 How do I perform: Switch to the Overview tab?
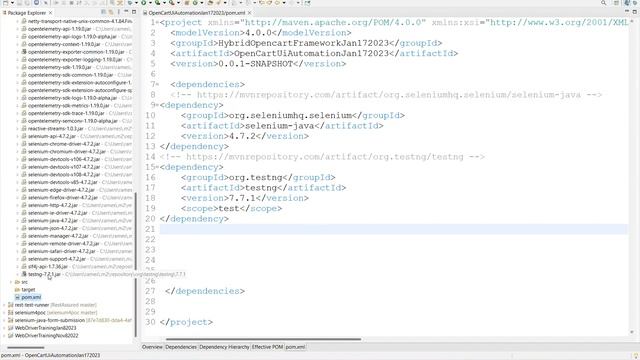152,347
